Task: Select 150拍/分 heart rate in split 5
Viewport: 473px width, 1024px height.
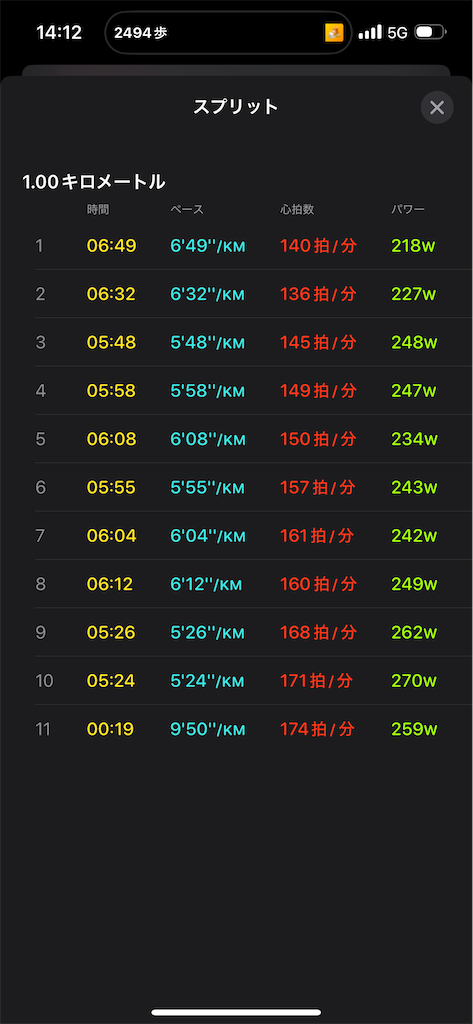Action: coord(318,440)
